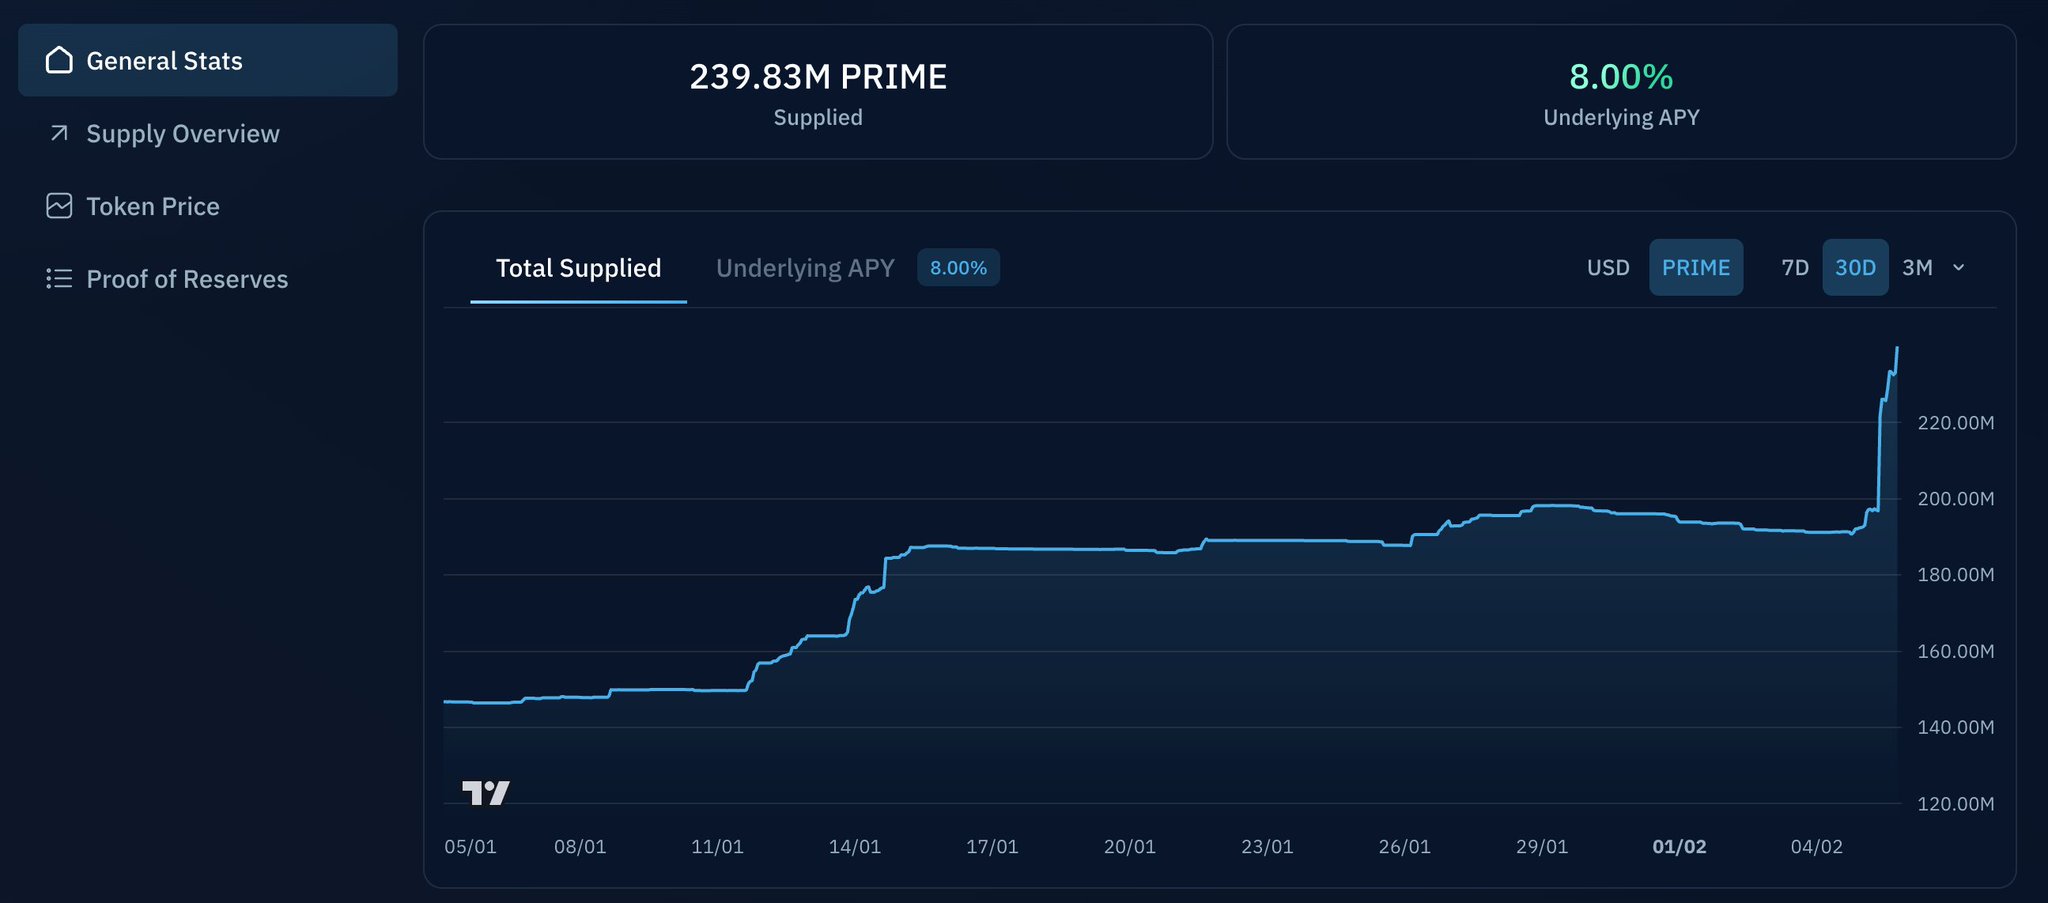Image resolution: width=2048 pixels, height=903 pixels.
Task: Click the General Stats home icon
Action: (59, 61)
